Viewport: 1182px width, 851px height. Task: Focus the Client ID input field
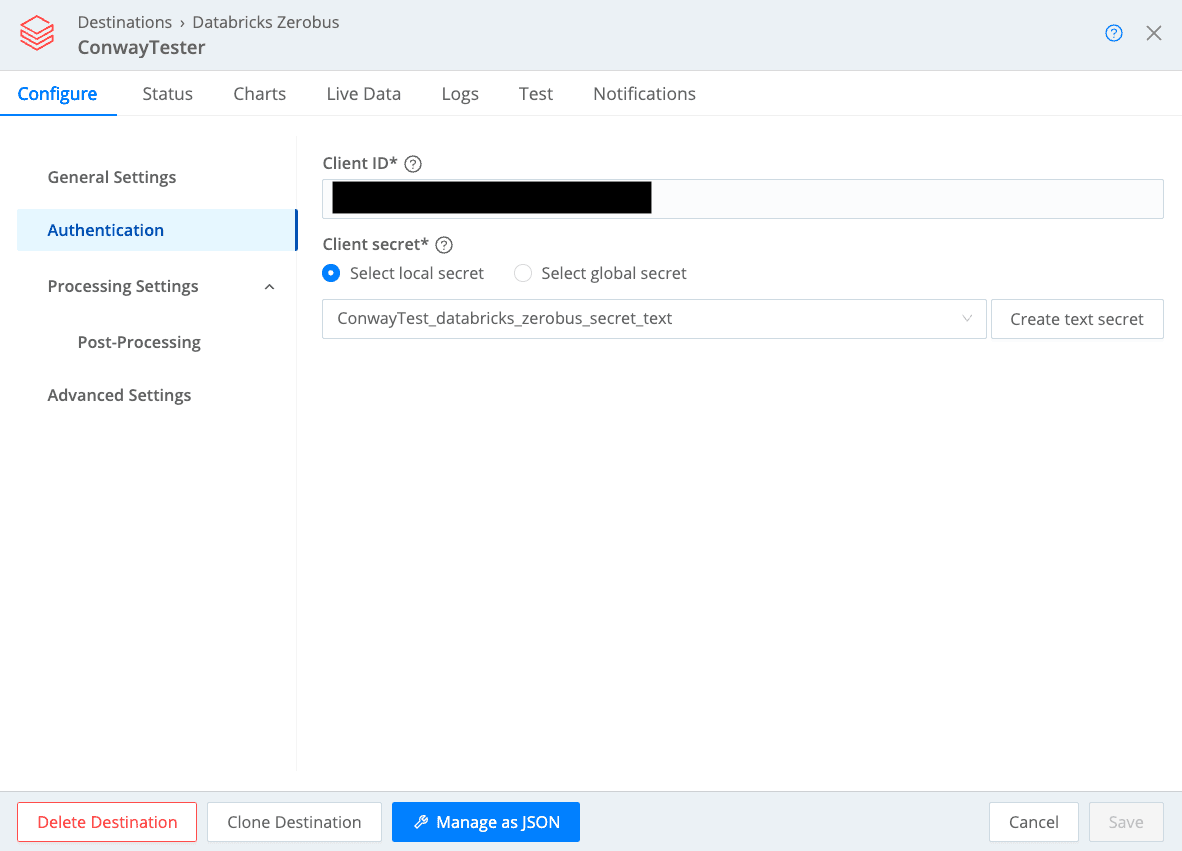743,199
